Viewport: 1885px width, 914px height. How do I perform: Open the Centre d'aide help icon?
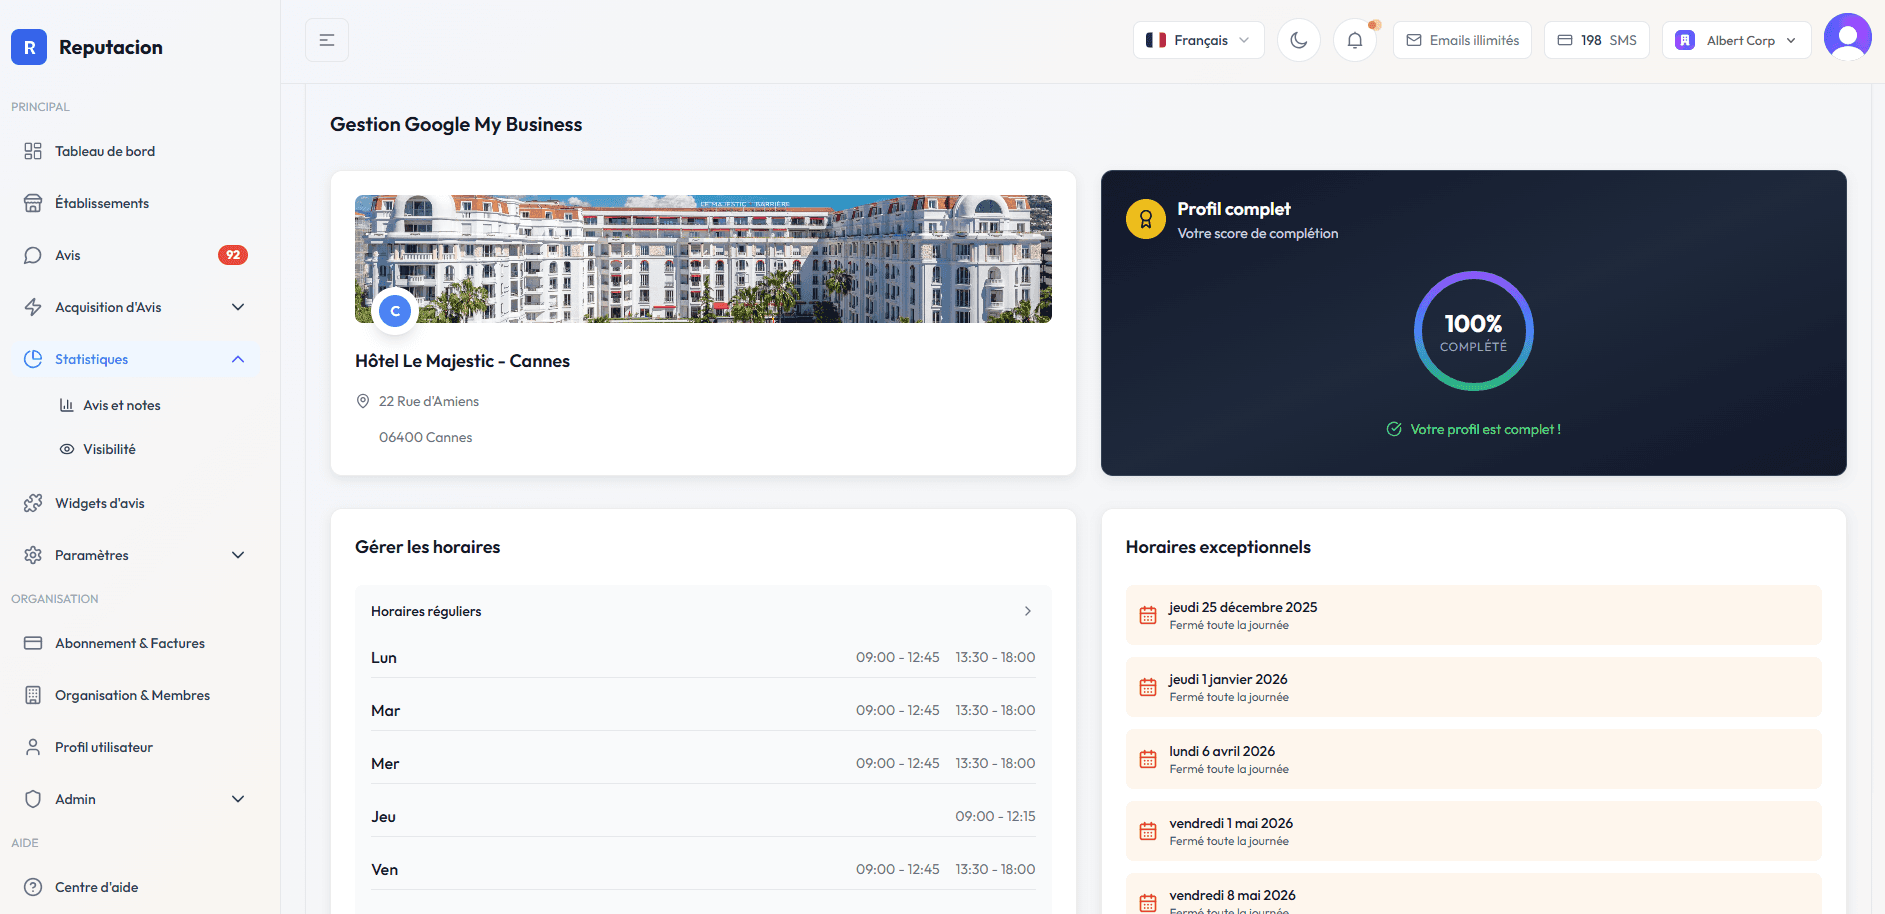33,887
